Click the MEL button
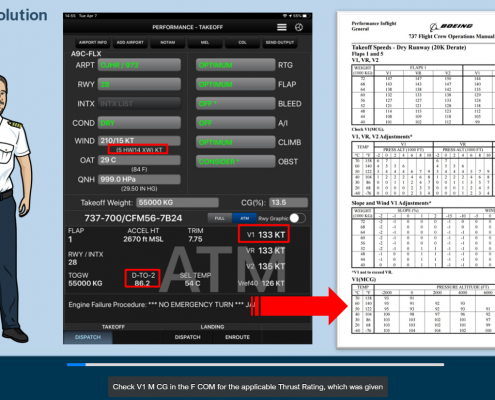Image resolution: width=495 pixels, height=400 pixels. (205, 43)
